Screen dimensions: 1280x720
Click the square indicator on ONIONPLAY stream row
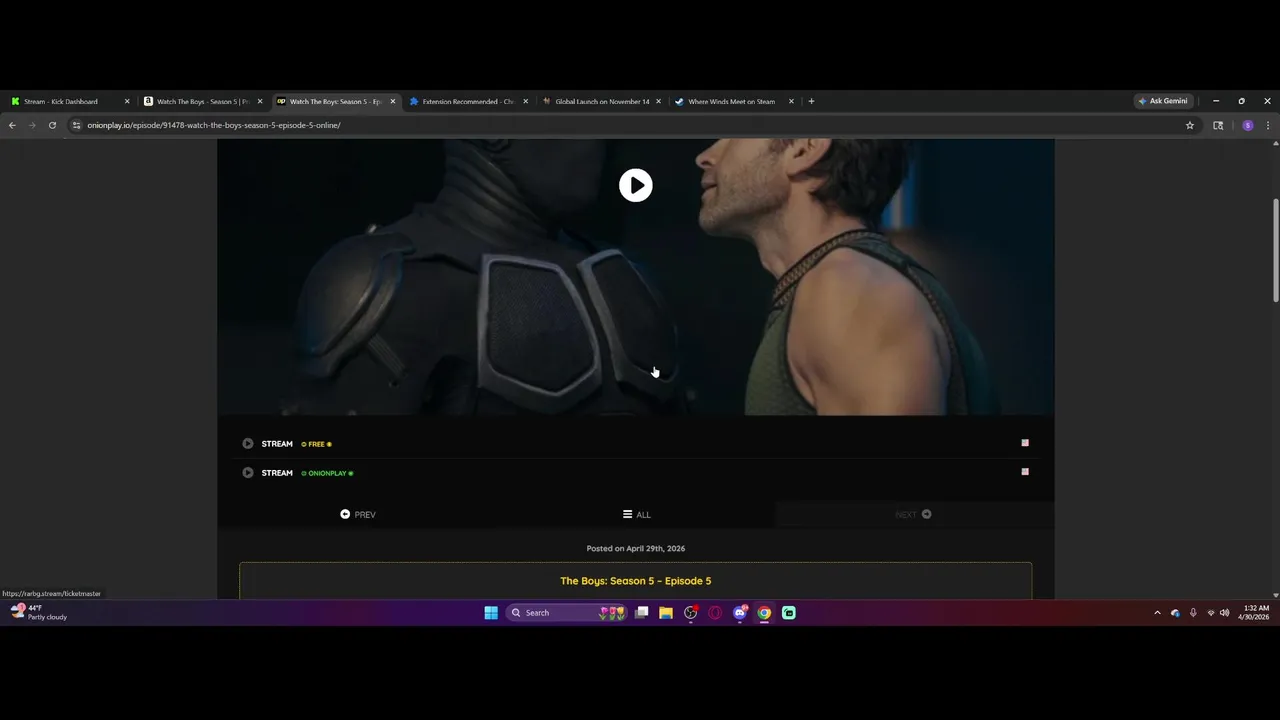click(1024, 472)
